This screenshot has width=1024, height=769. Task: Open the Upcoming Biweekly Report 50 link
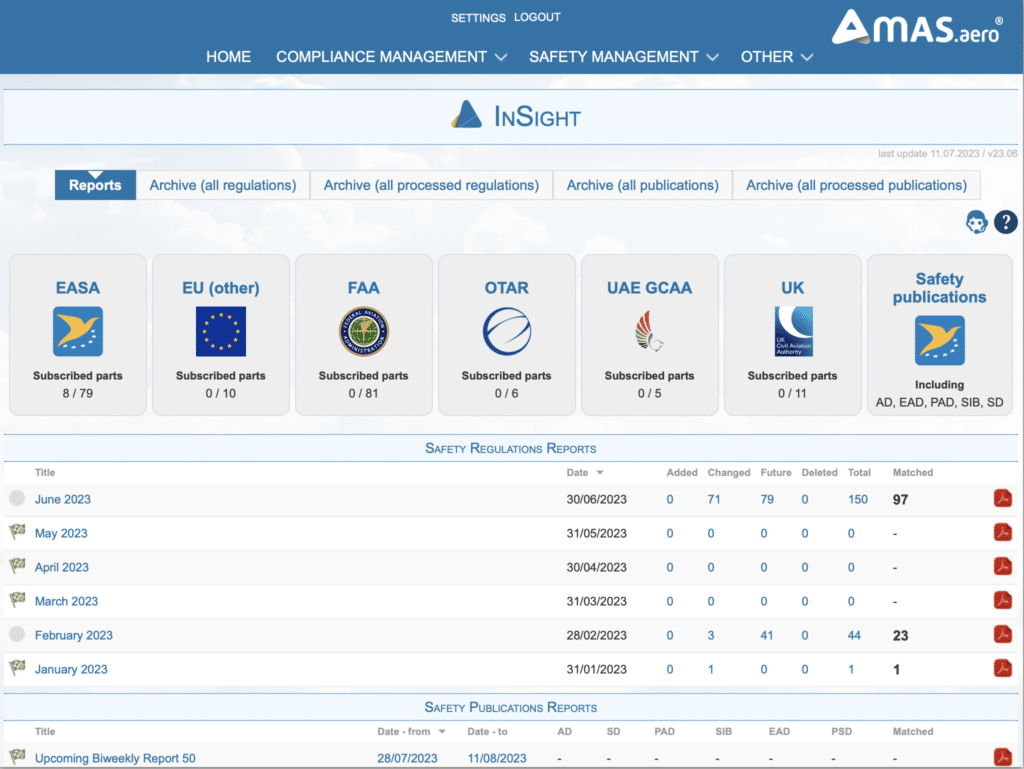click(x=115, y=758)
